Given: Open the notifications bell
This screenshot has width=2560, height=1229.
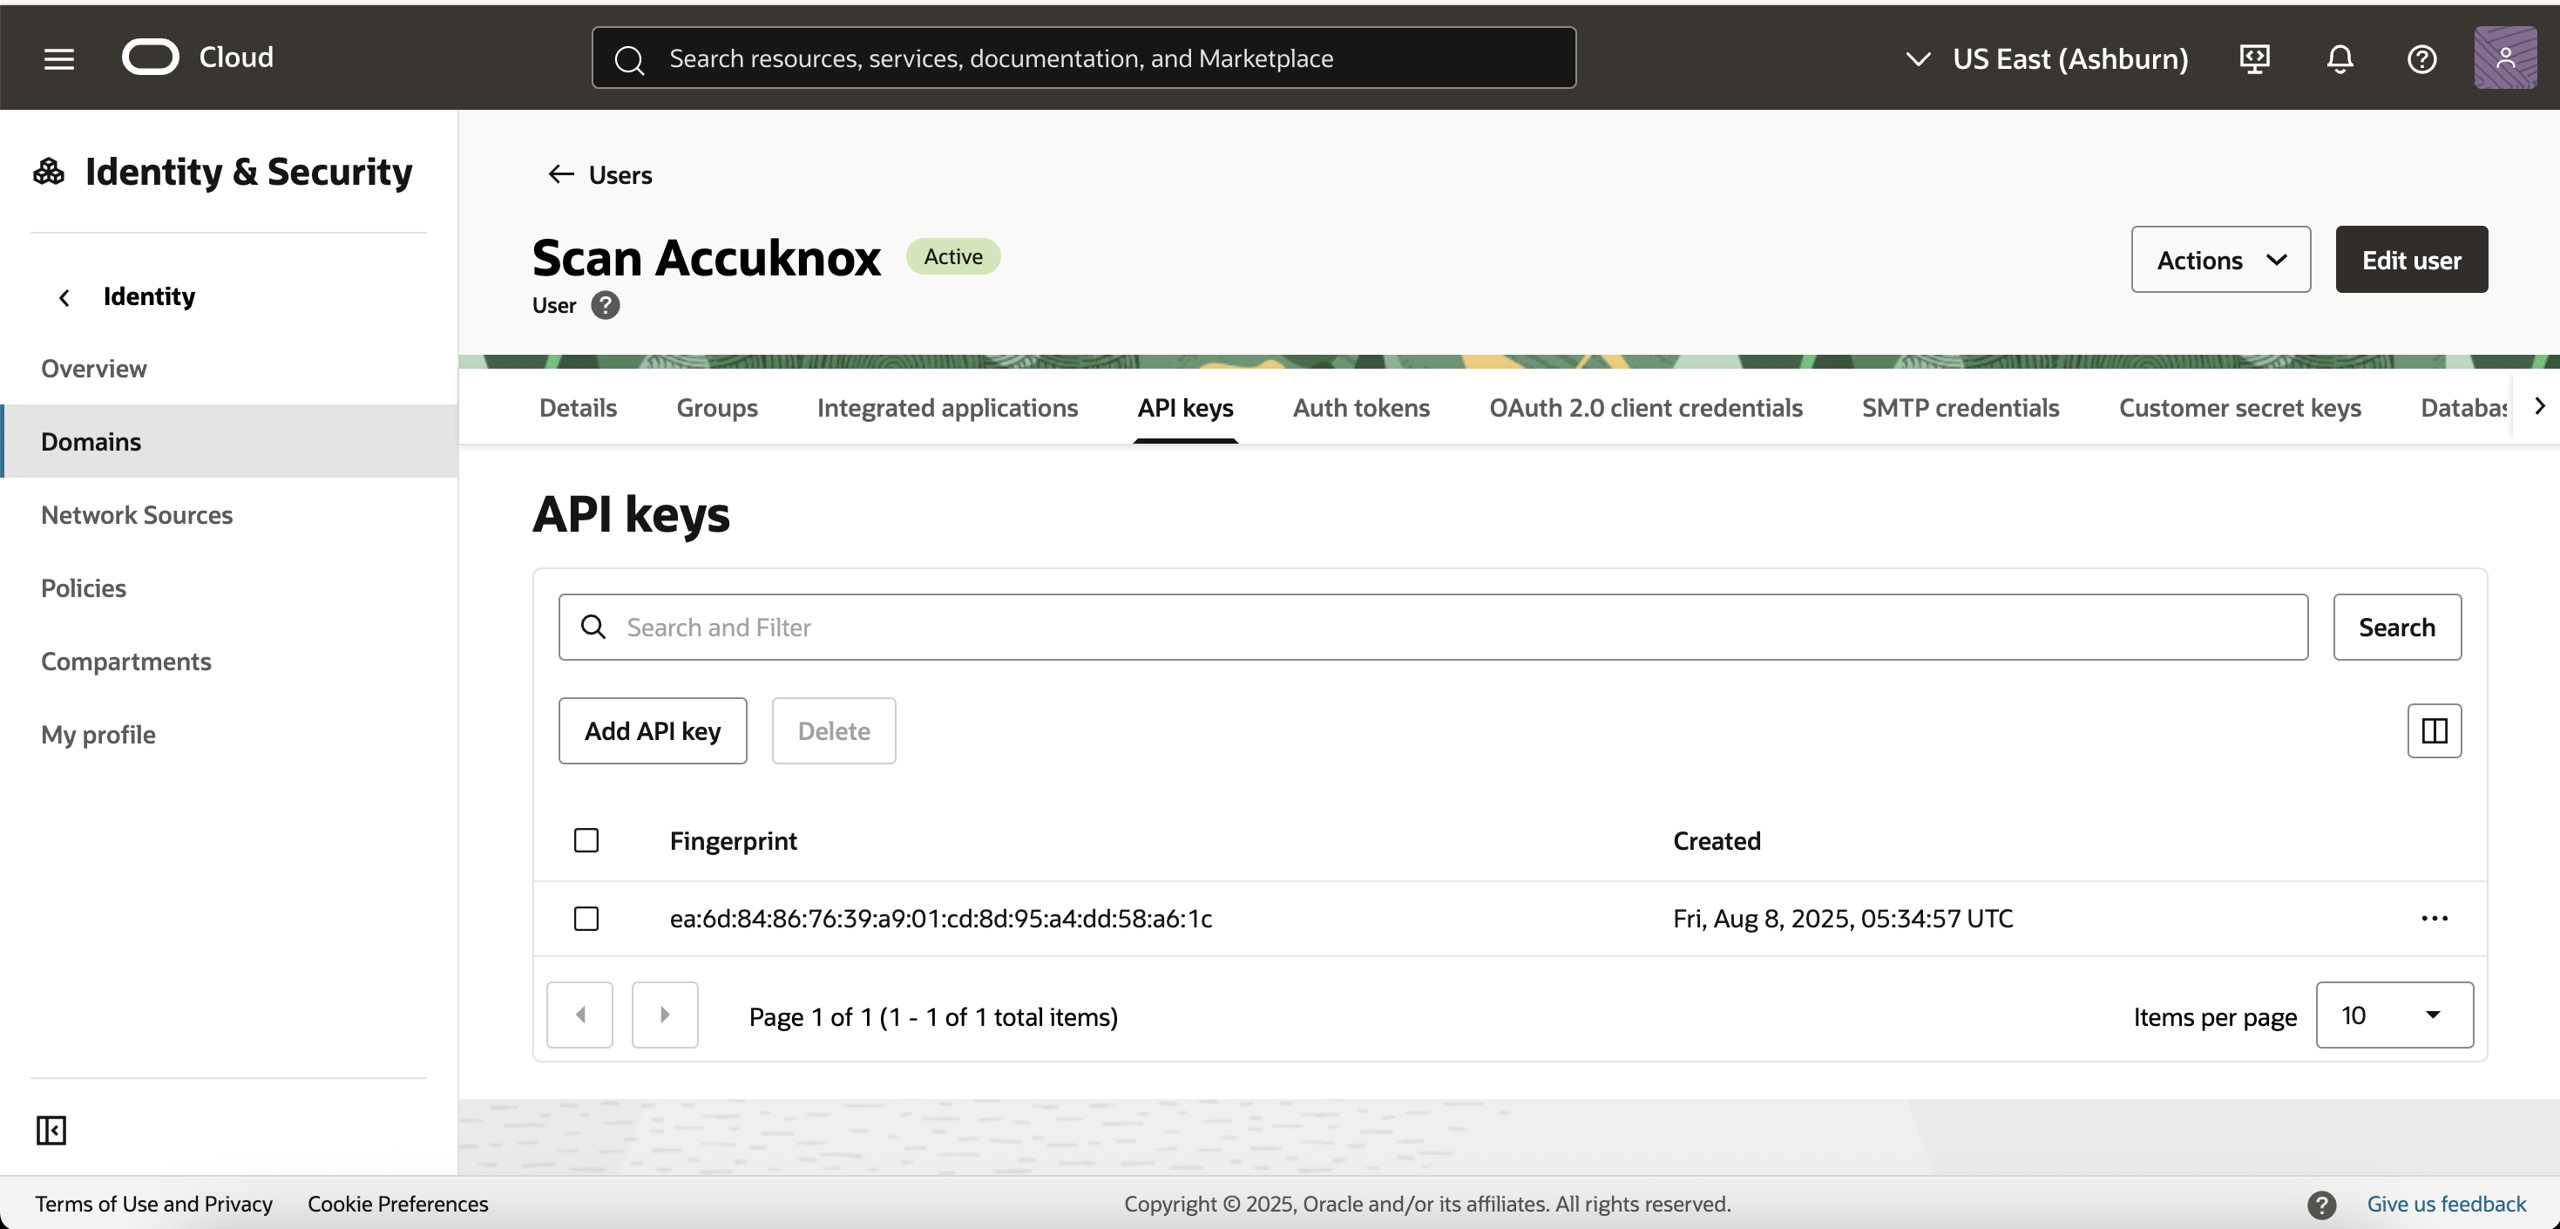Looking at the screenshot, I should [2339, 58].
